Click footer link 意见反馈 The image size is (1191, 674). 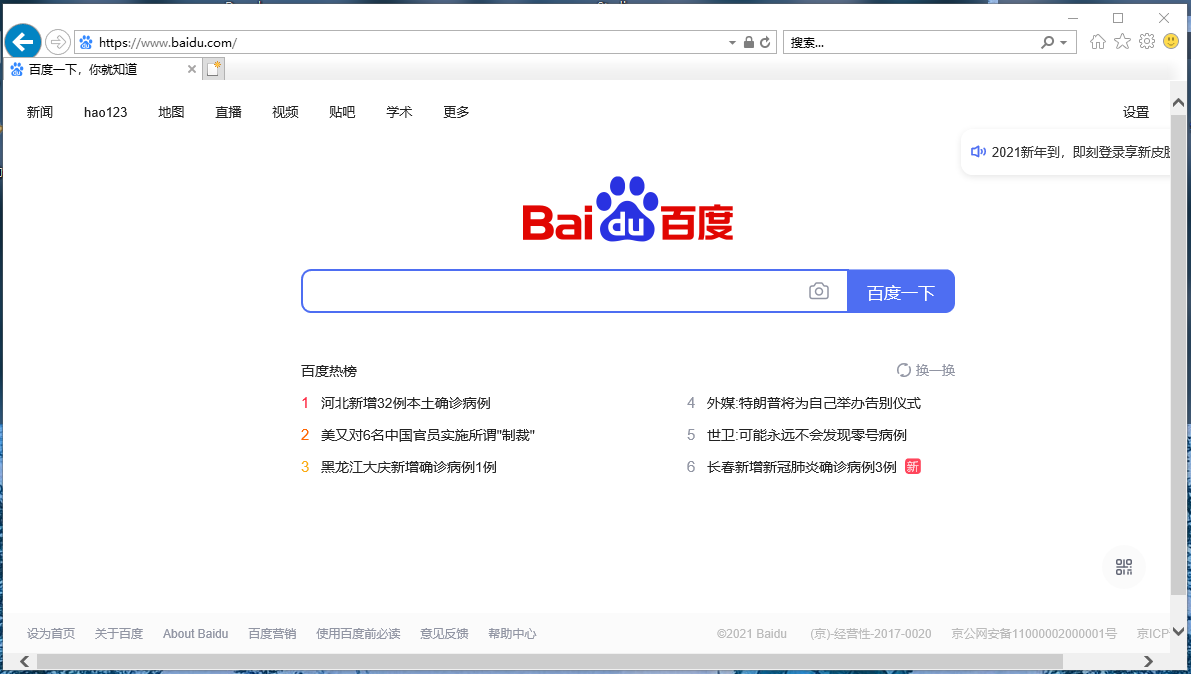(x=444, y=634)
